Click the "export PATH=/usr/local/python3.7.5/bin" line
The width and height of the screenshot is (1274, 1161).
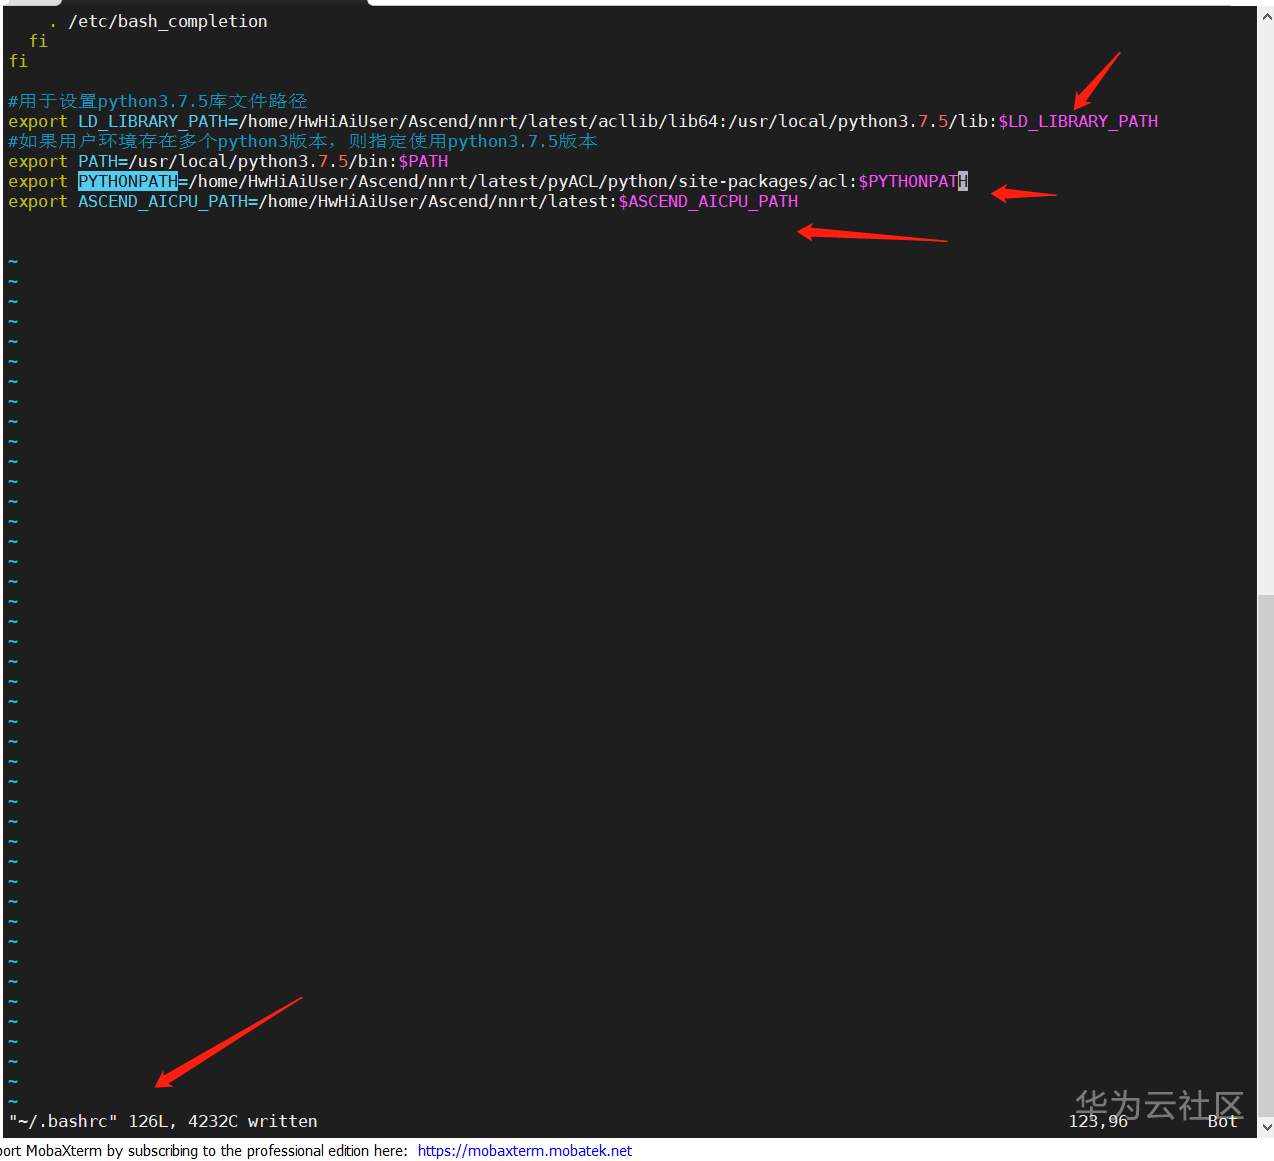click(x=228, y=161)
